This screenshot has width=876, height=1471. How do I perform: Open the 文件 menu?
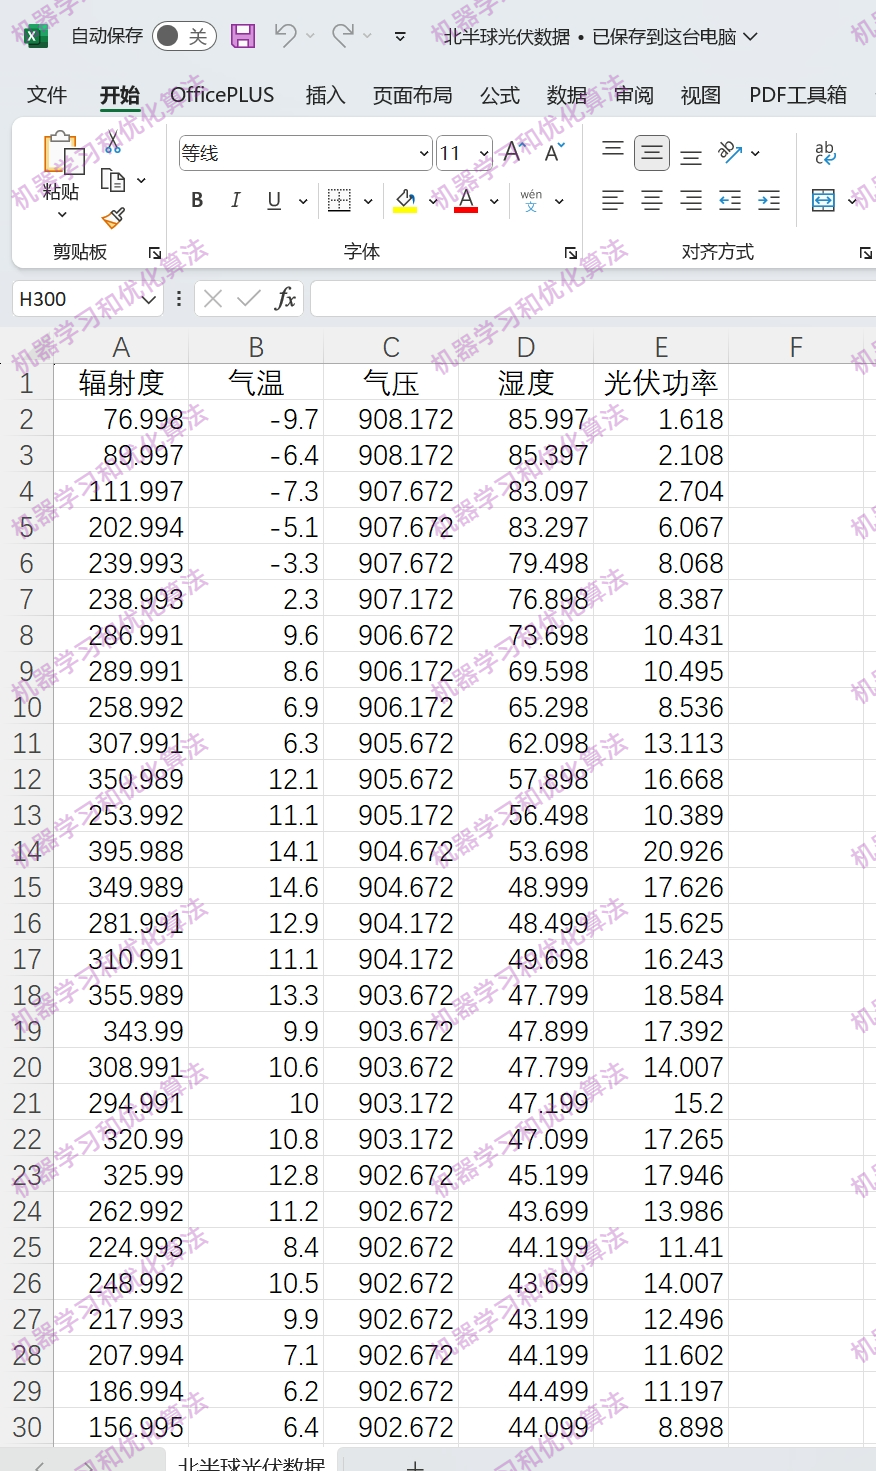(x=46, y=95)
